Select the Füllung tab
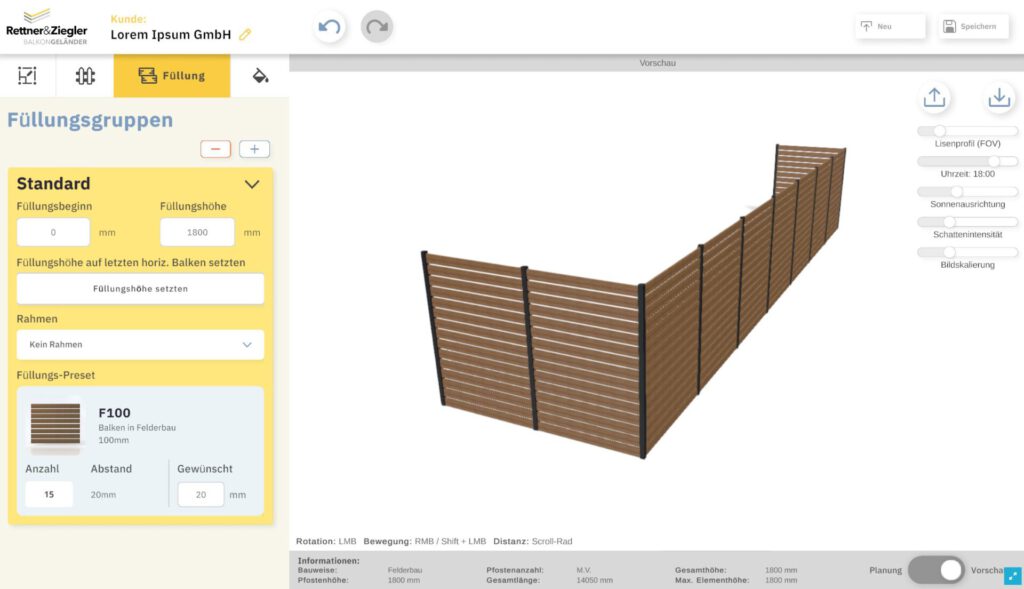Screen dimensions: 1024x589 (172, 76)
